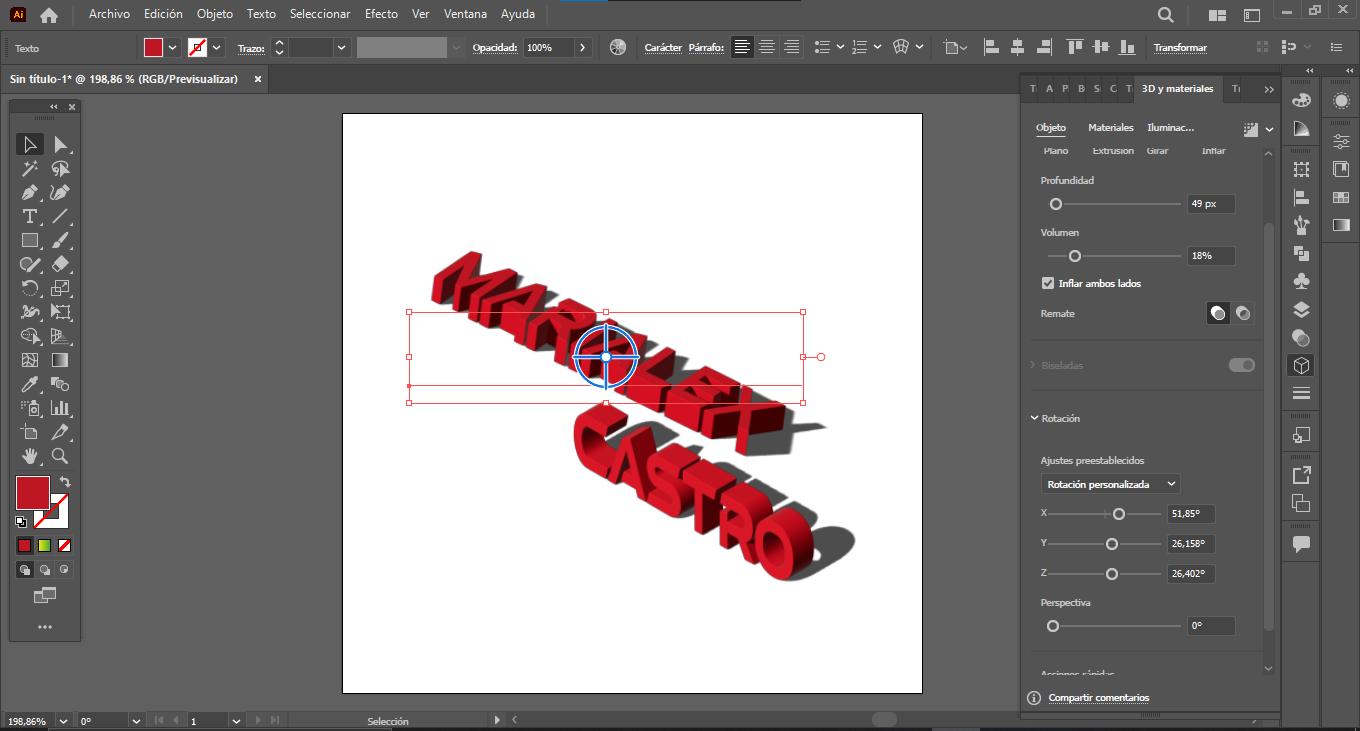
Task: Select the Rotate tool
Action: [30, 289]
